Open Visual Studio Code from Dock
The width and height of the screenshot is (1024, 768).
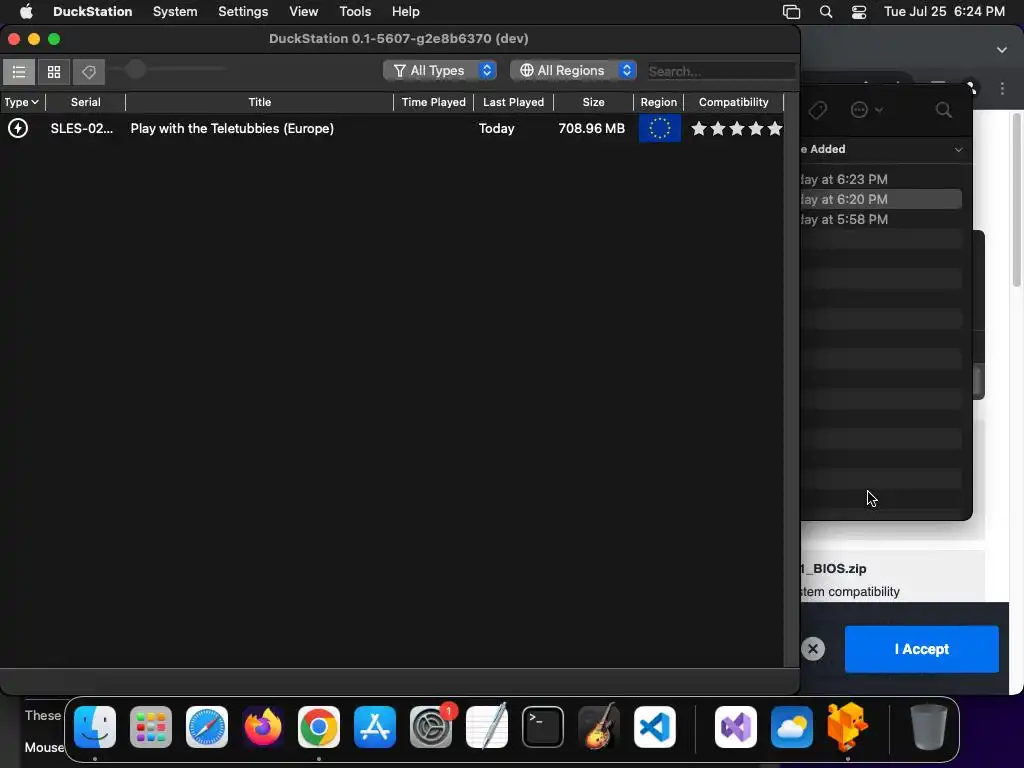coord(655,727)
